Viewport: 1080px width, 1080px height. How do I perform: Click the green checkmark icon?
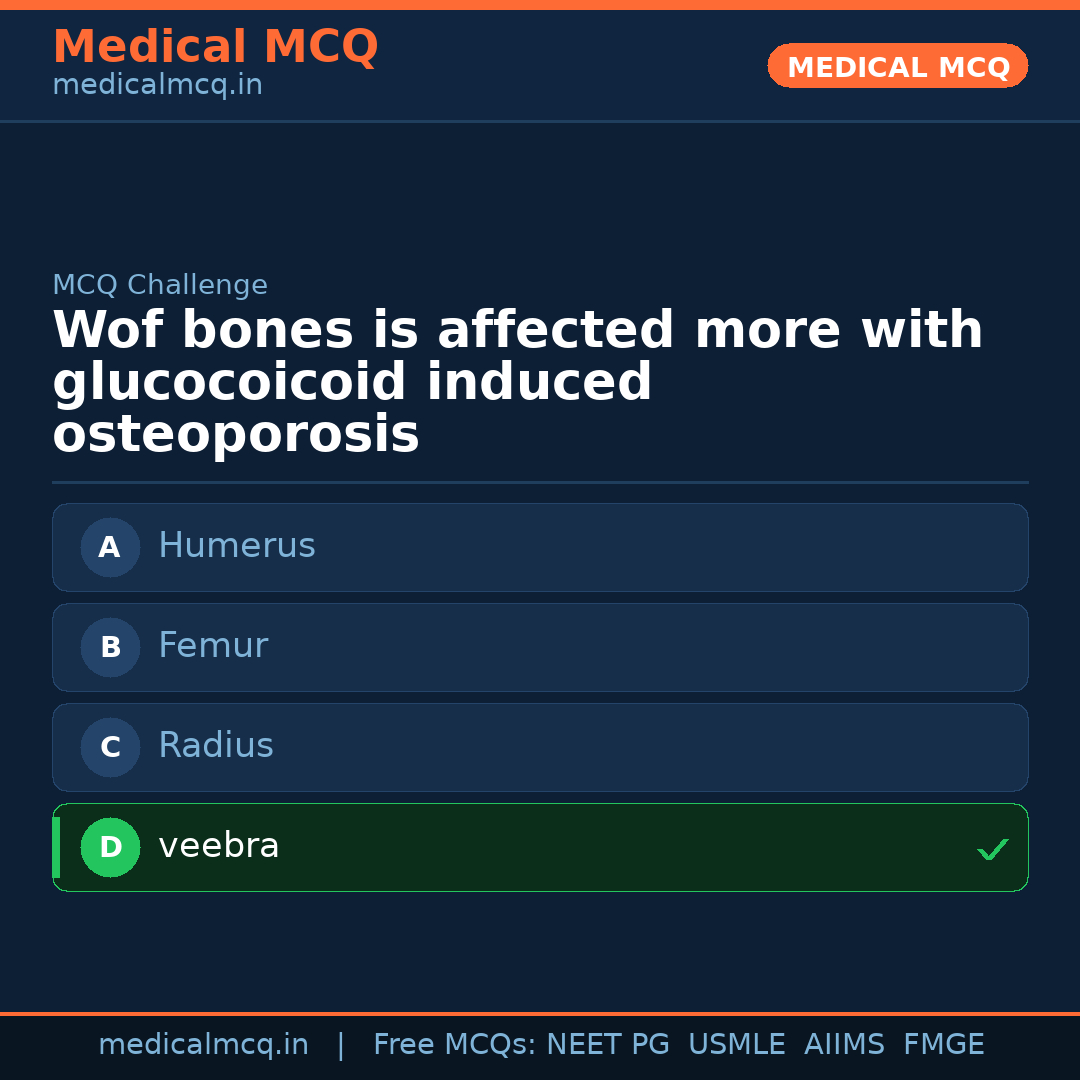[992, 850]
